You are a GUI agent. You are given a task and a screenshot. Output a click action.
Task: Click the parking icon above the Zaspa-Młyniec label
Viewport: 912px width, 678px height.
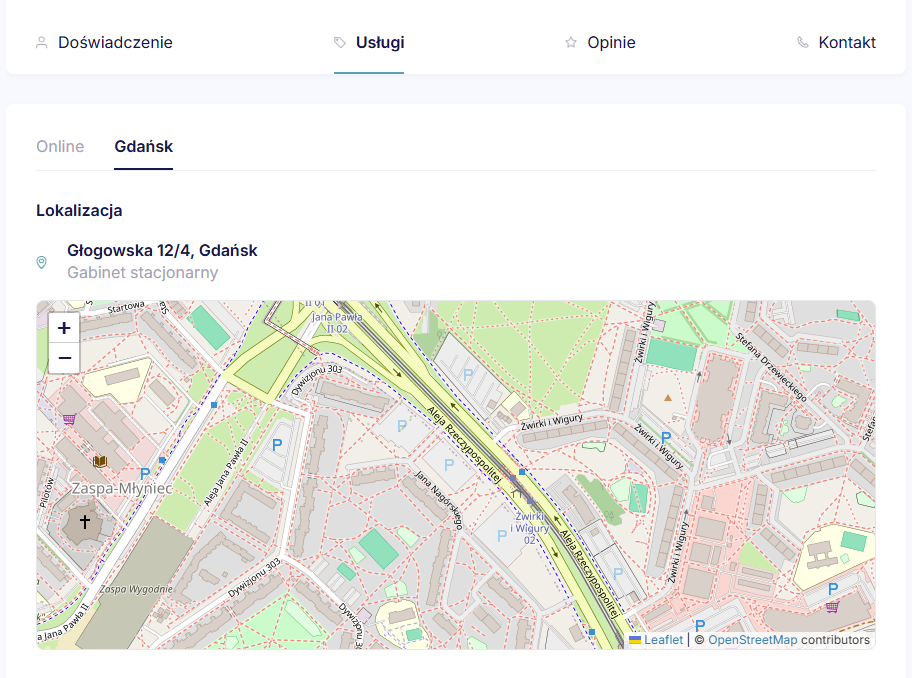[145, 474]
